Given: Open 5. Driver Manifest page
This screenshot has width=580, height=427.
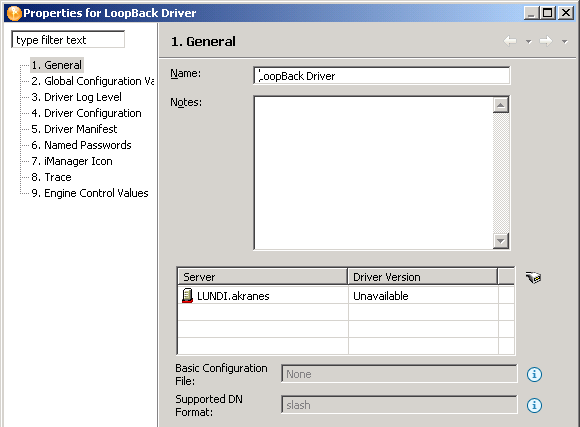Looking at the screenshot, I should [x=74, y=129].
